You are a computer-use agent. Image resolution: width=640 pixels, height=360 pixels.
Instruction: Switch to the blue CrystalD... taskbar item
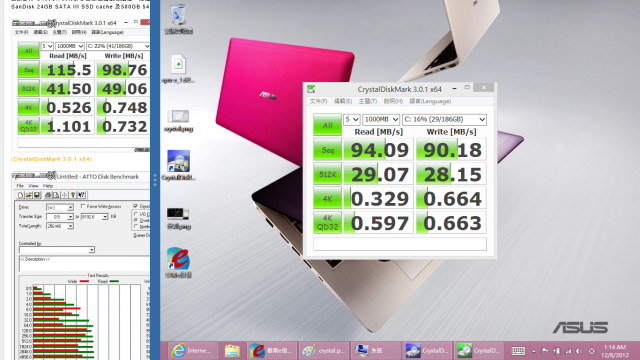tap(427, 351)
